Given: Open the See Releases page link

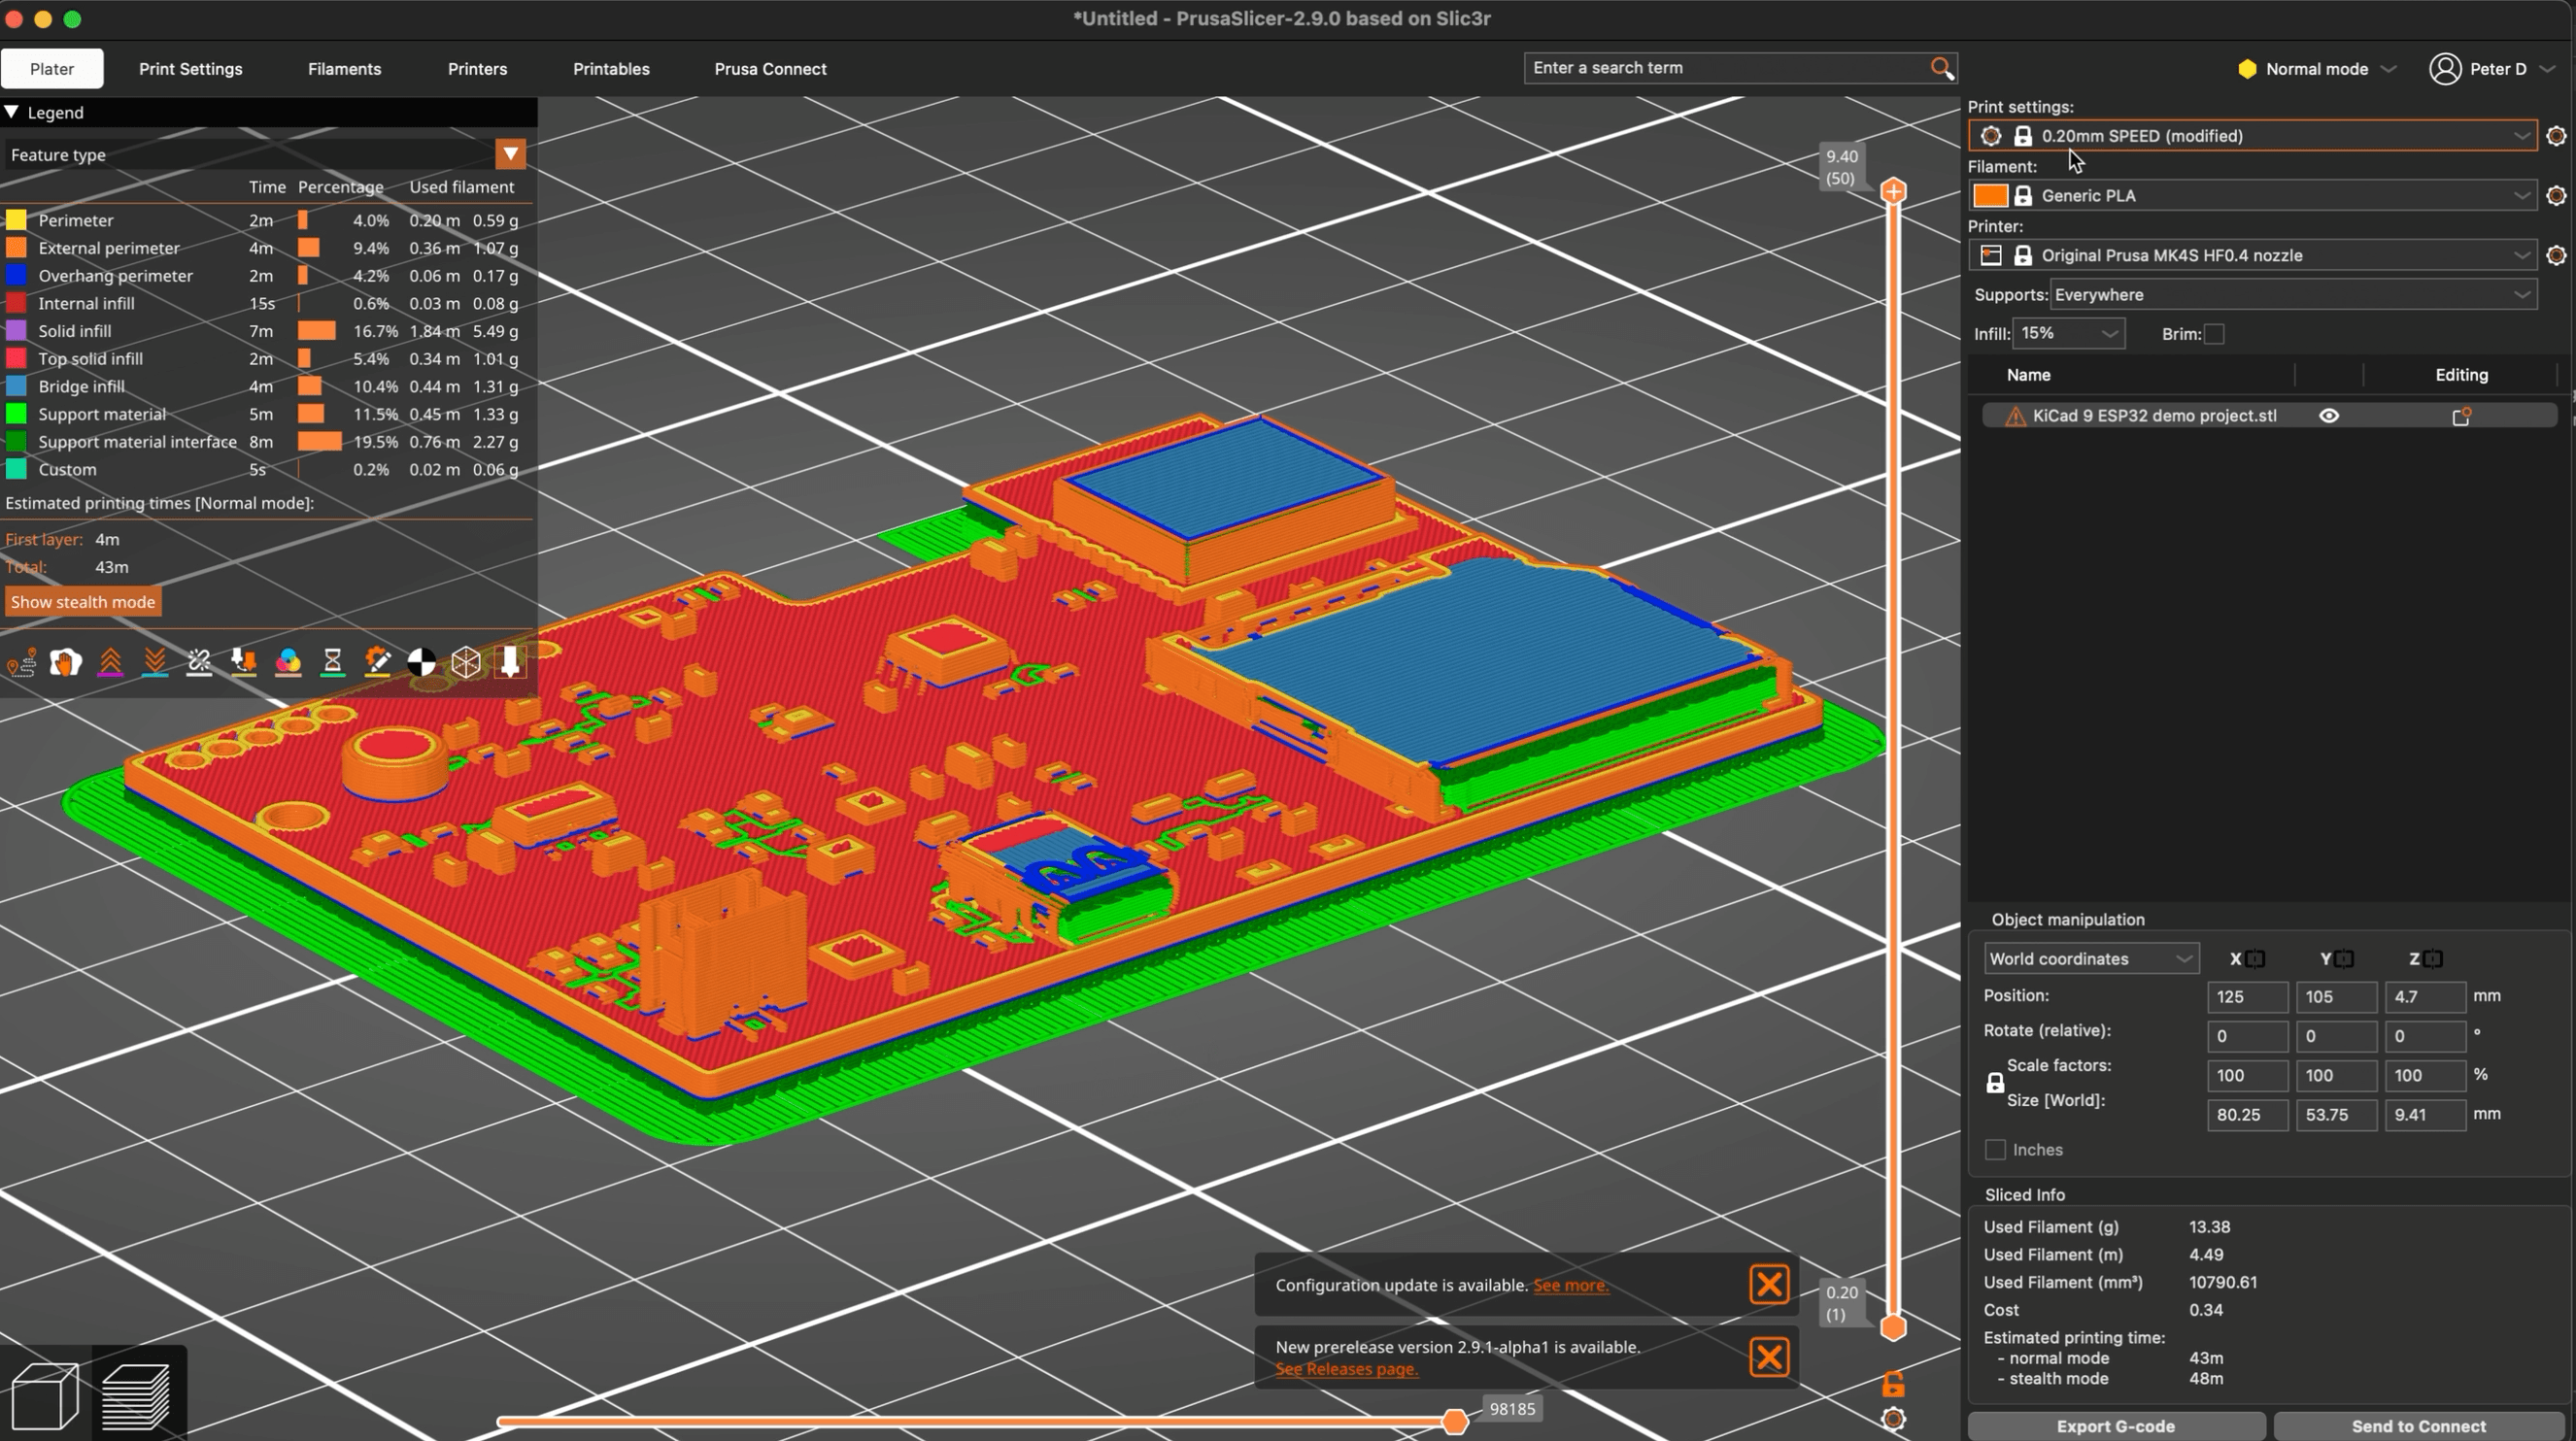Looking at the screenshot, I should [1346, 1369].
